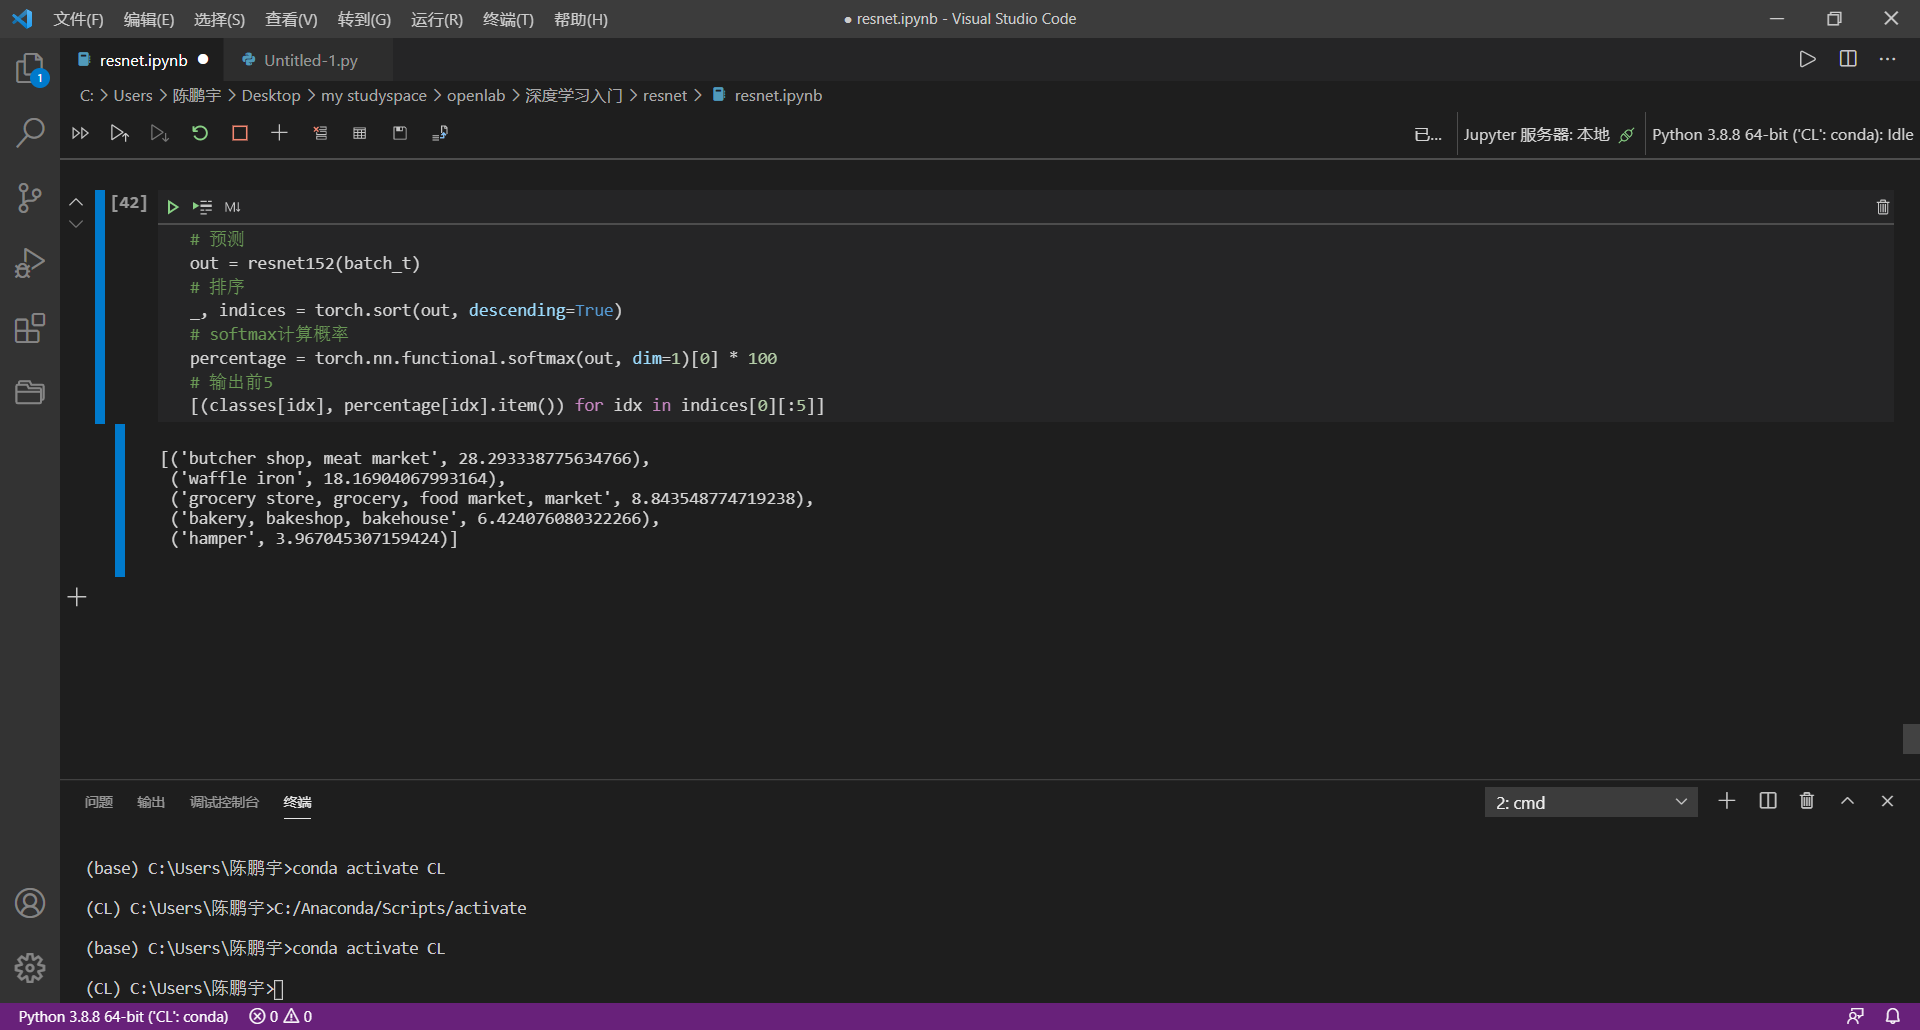This screenshot has height=1030, width=1920.
Task: Open the feedback icon in status bar
Action: tap(1855, 1017)
